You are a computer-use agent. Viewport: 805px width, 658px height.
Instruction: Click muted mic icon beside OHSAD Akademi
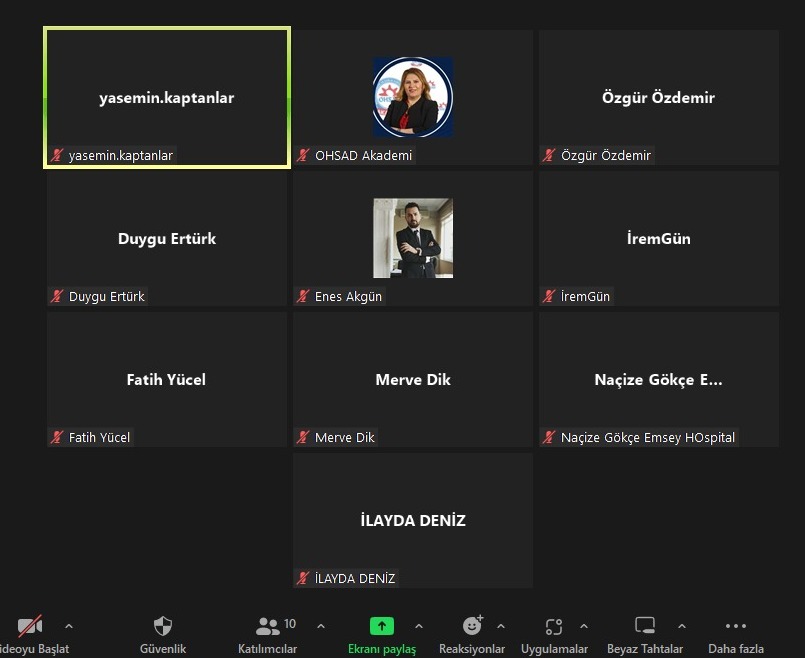(303, 155)
